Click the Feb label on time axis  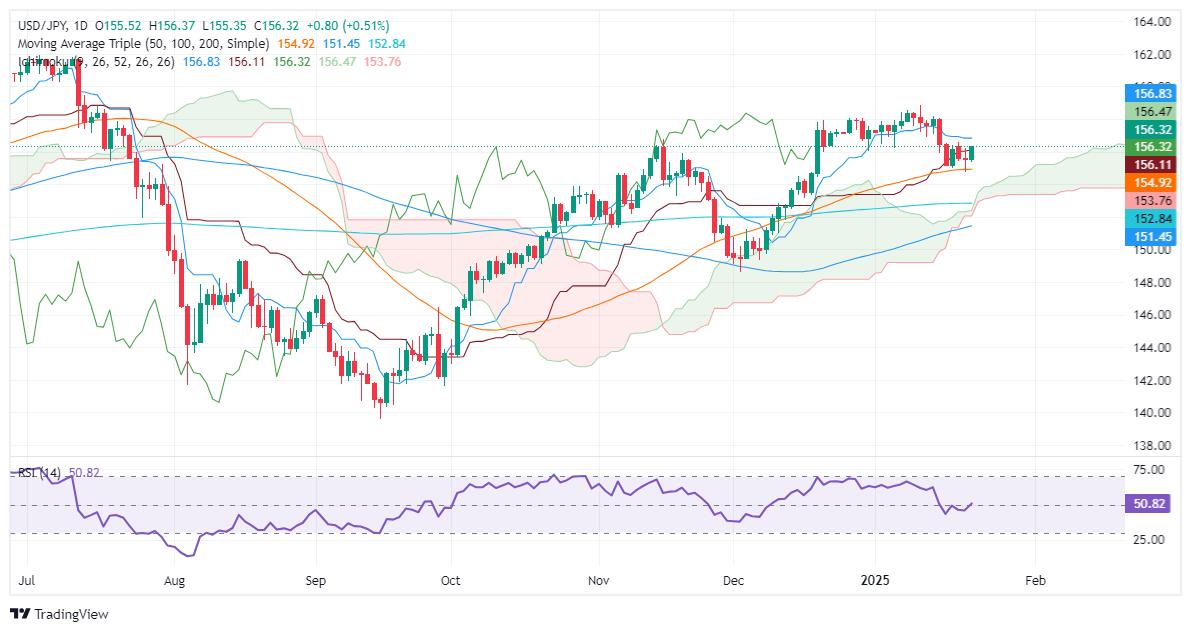(x=1035, y=580)
